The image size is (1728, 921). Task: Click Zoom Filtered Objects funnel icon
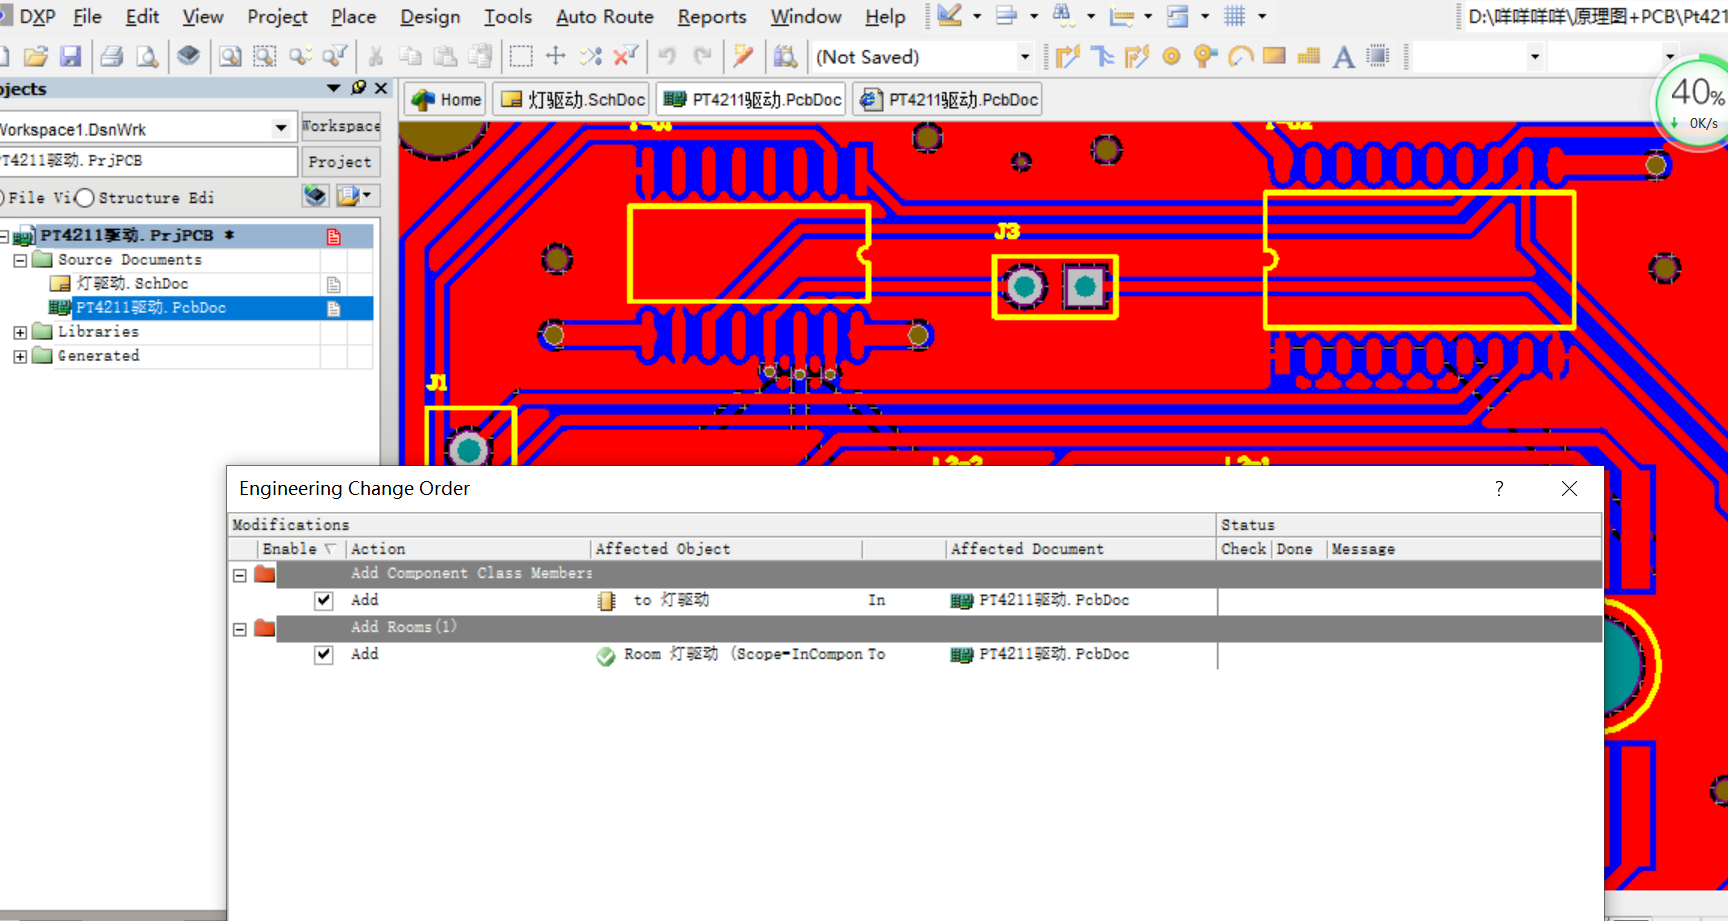click(x=335, y=57)
